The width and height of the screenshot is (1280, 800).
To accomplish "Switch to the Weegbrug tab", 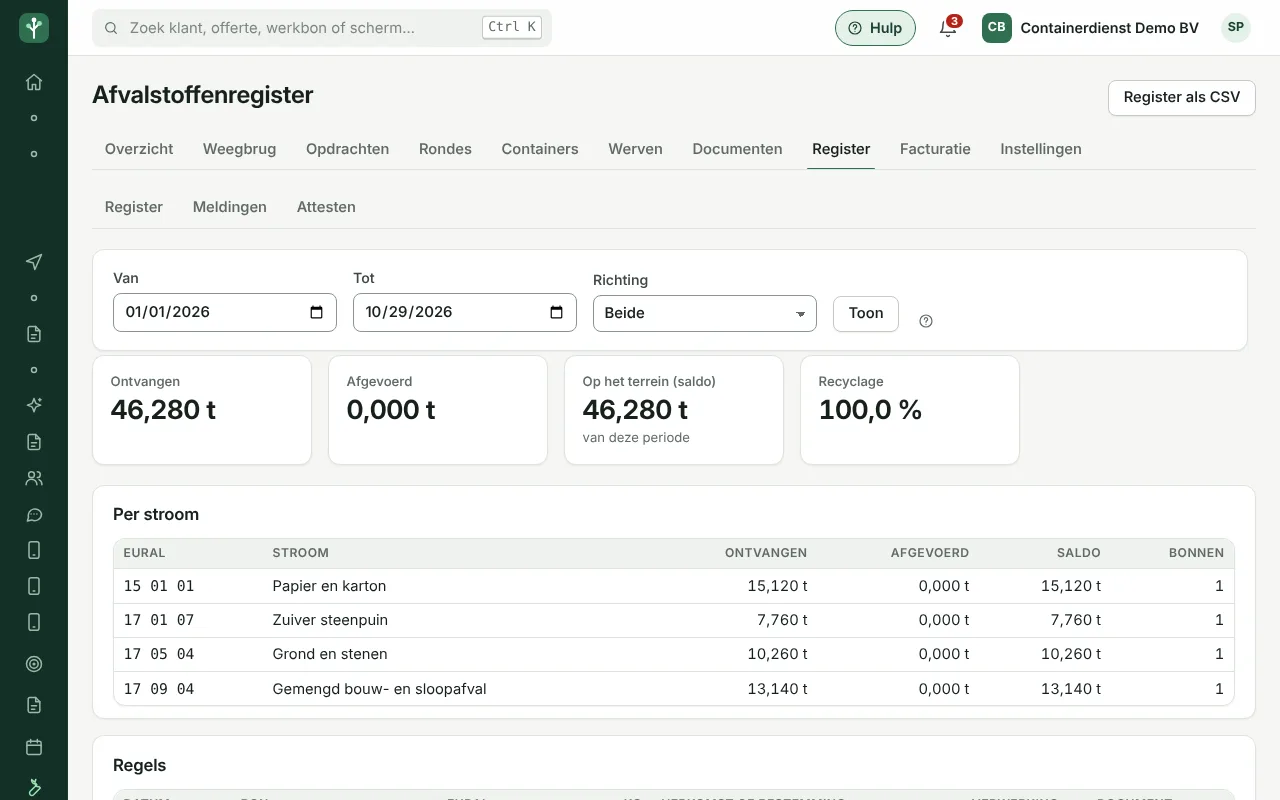I will tap(239, 149).
